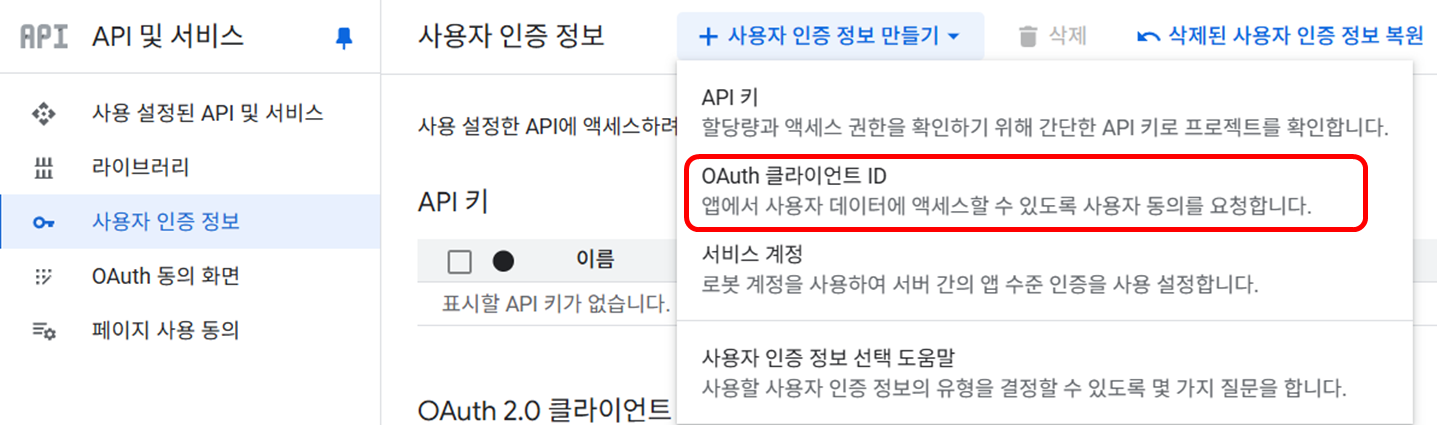Click the 라이브러리 icon in sidebar
The height and width of the screenshot is (425, 1437).
(43, 168)
